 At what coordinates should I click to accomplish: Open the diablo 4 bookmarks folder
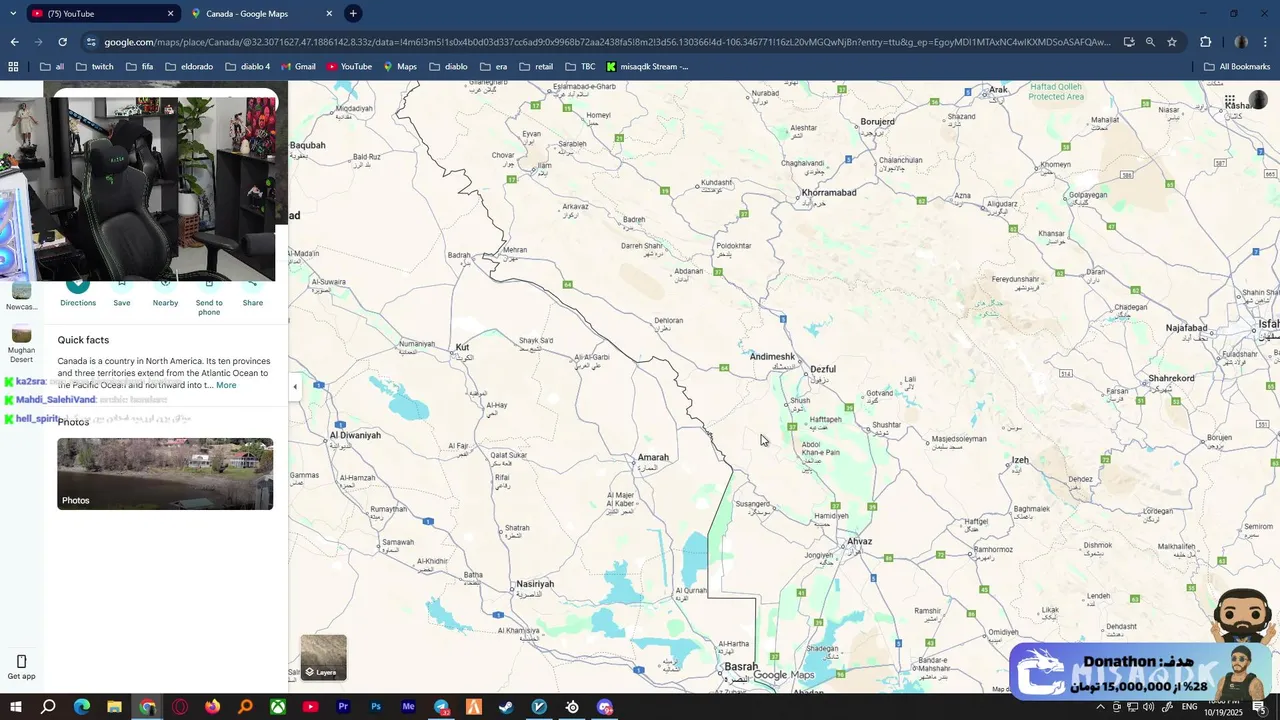[x=248, y=67]
